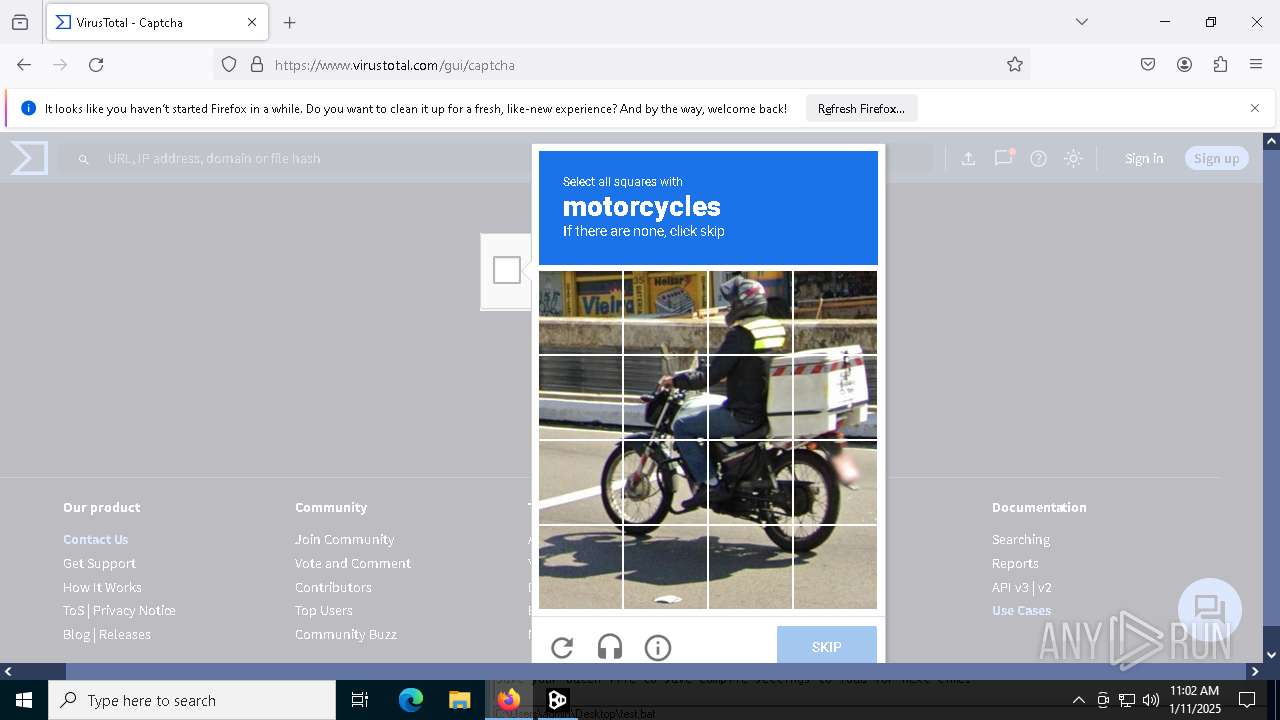Open VirusTotal notifications chat icon
The image size is (1280, 720).
[x=1003, y=158]
